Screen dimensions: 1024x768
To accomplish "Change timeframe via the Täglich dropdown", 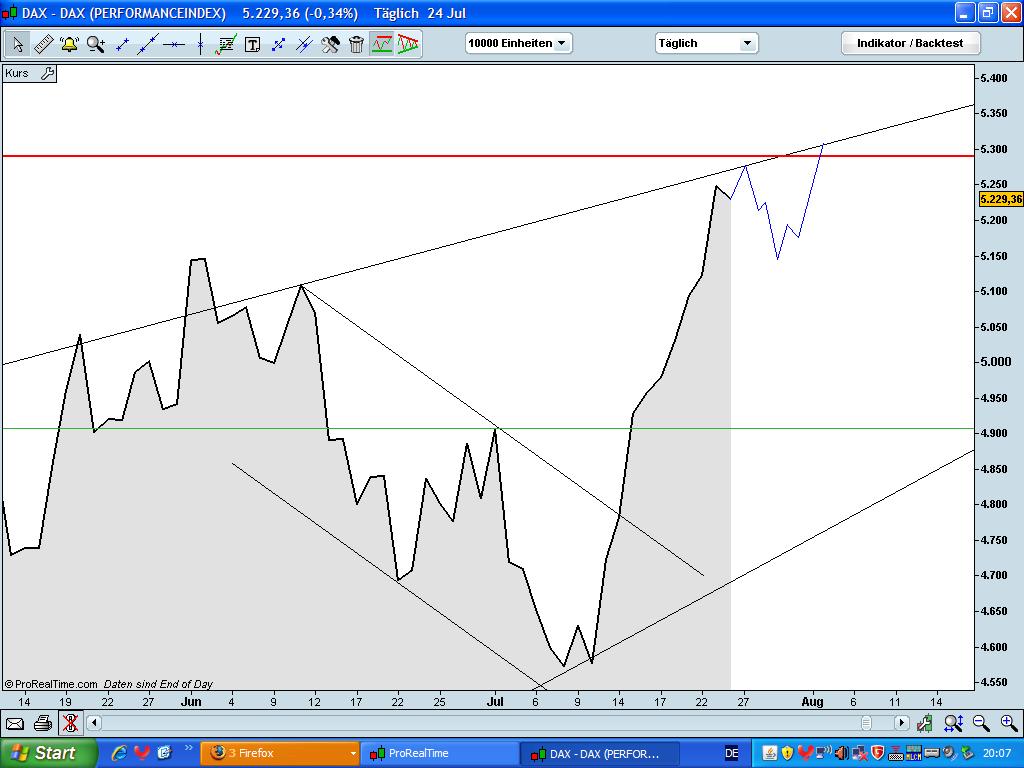I will tap(706, 43).
